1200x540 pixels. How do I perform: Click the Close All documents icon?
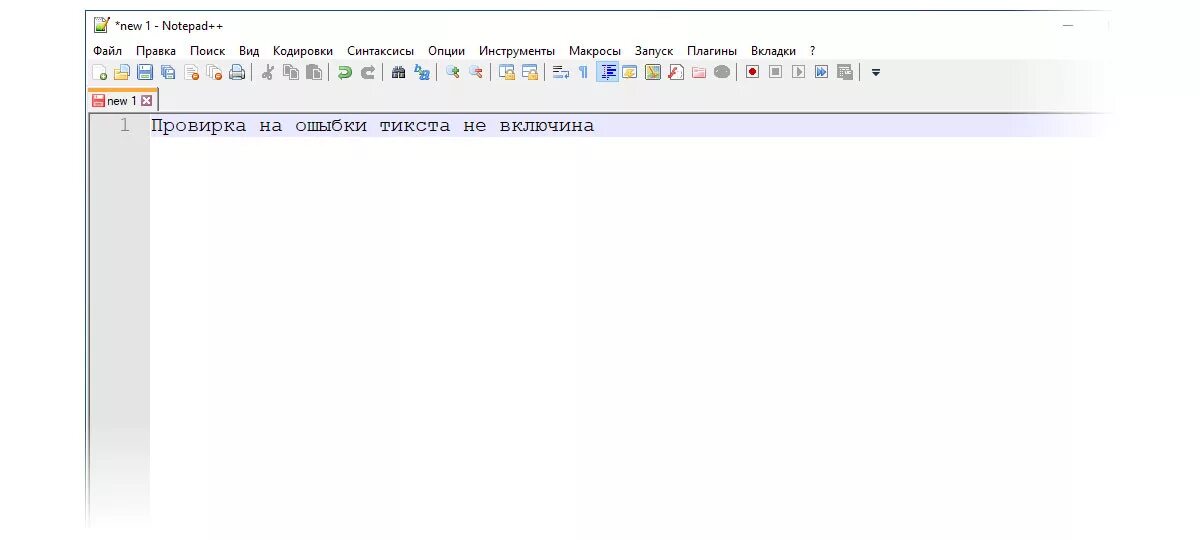pyautogui.click(x=214, y=72)
